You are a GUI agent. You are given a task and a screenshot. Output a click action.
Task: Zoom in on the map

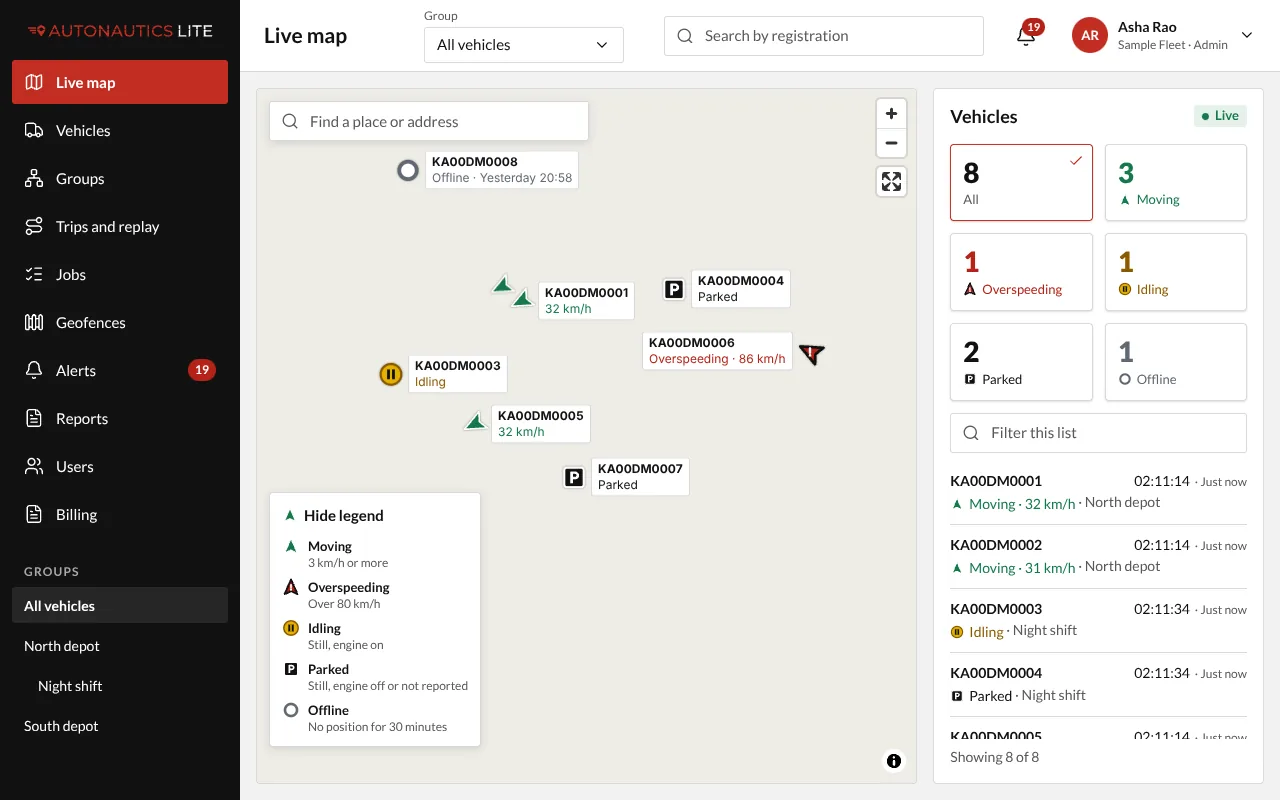pos(891,114)
